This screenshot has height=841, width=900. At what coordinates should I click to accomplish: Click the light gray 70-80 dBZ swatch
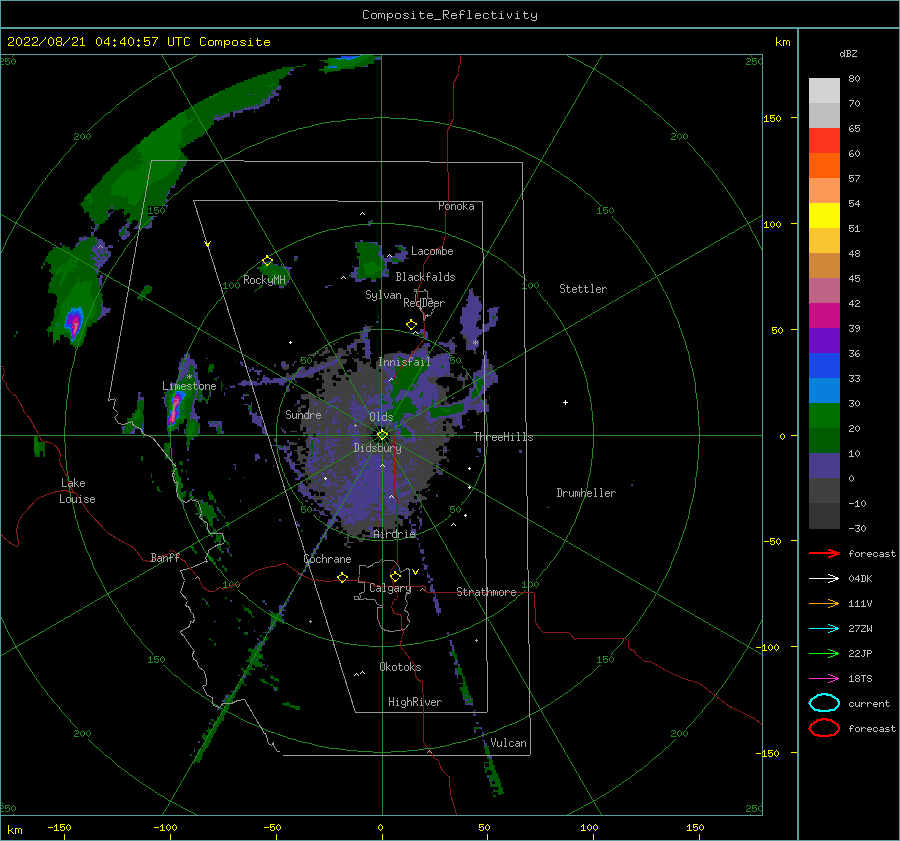pyautogui.click(x=824, y=90)
